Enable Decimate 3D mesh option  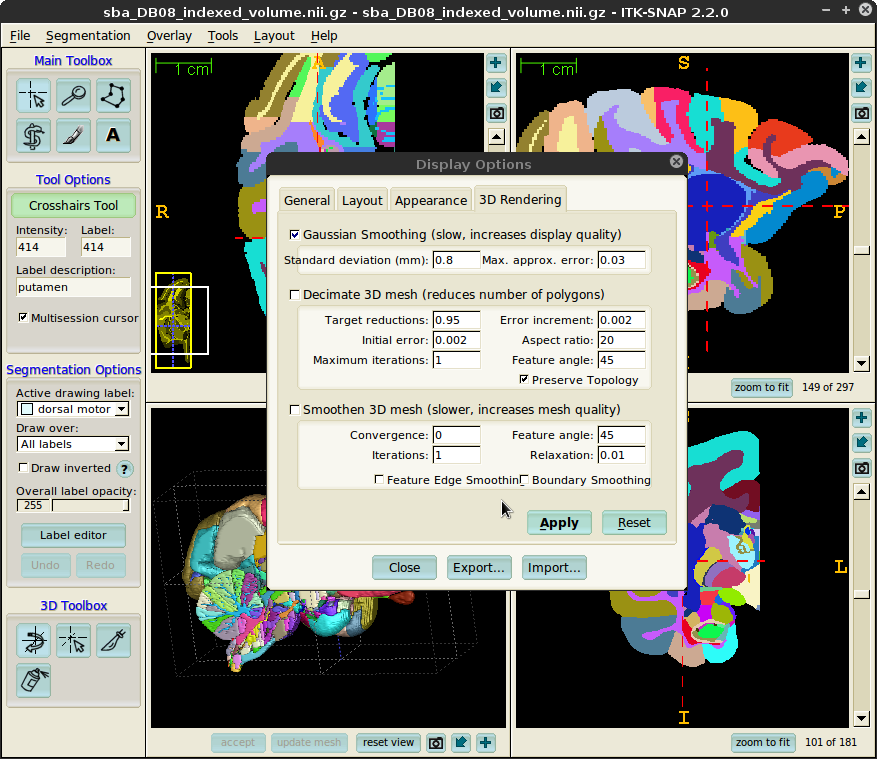pyautogui.click(x=294, y=295)
